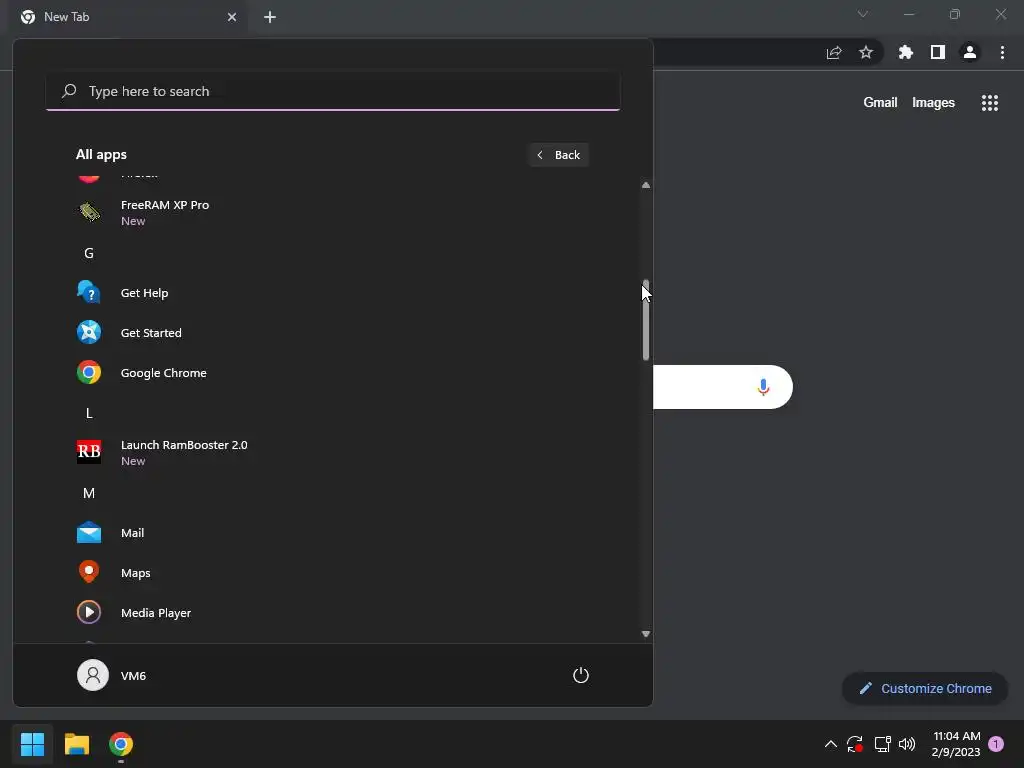Click the scrollbar up arrow in All apps
The width and height of the screenshot is (1024, 768).
click(x=645, y=185)
